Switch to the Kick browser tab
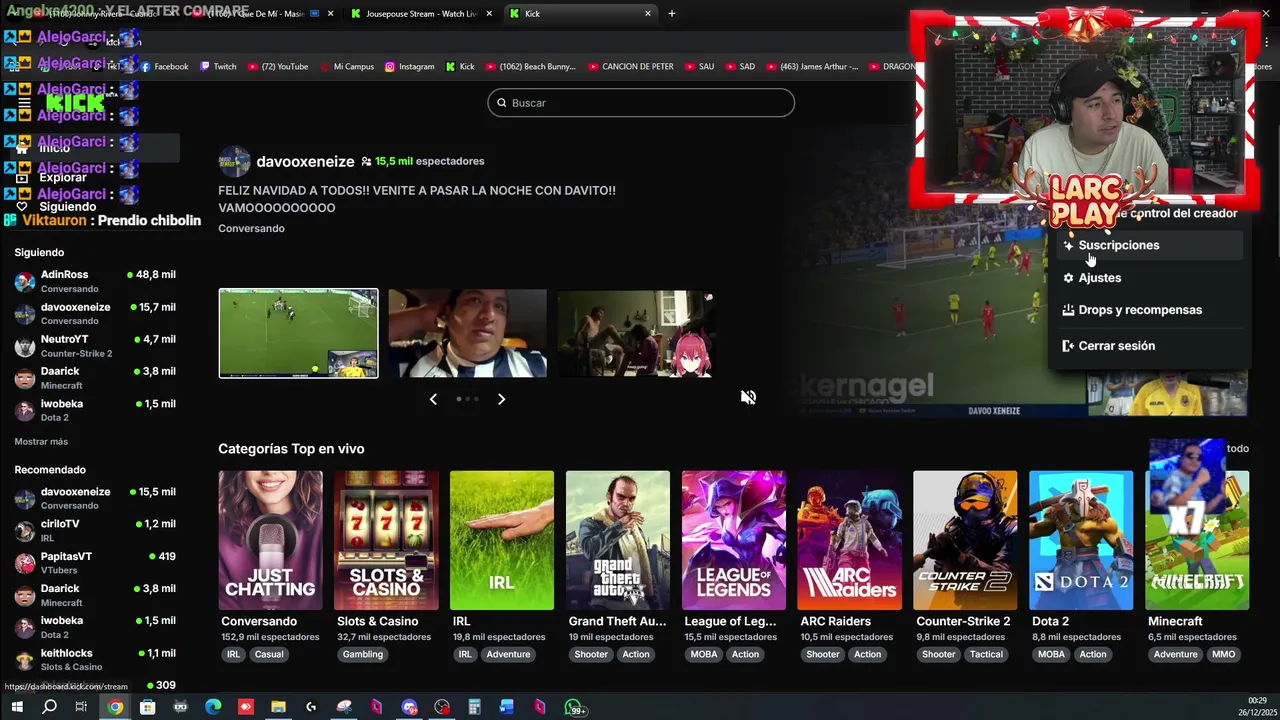This screenshot has height=720, width=1280. click(x=580, y=14)
